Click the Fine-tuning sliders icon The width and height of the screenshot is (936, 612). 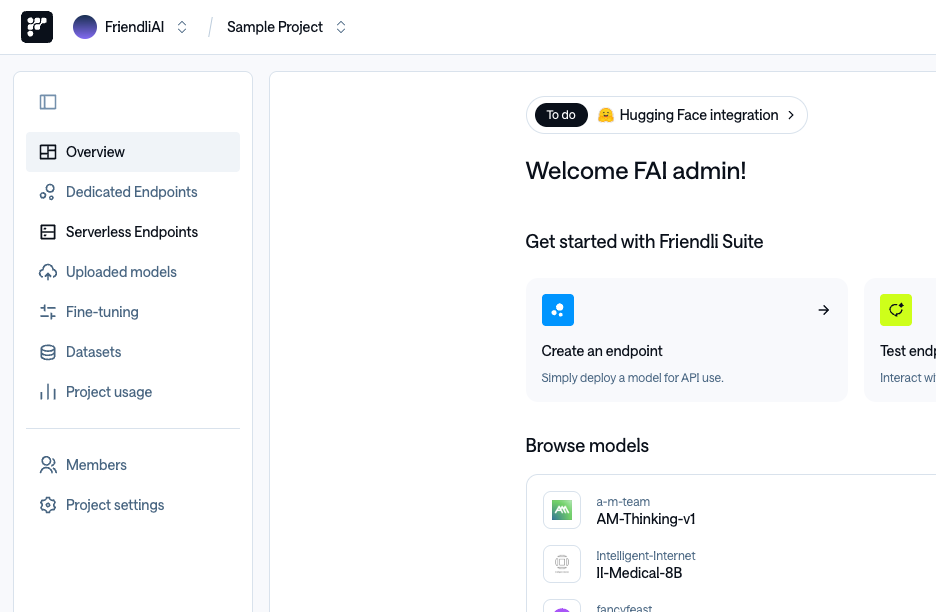[x=48, y=312]
